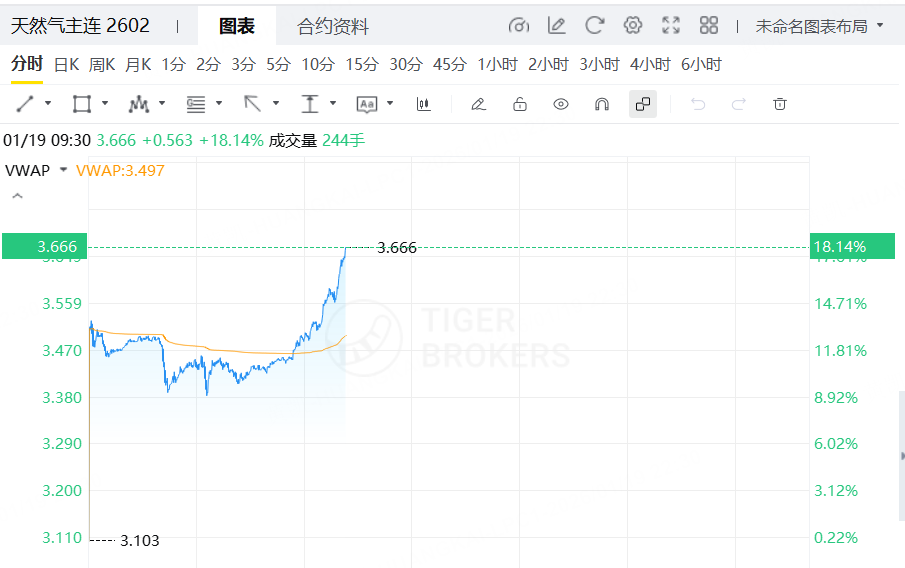Image resolution: width=905 pixels, height=568 pixels.
Task: Expand the measure tool dropdown arrow
Action: coord(333,103)
